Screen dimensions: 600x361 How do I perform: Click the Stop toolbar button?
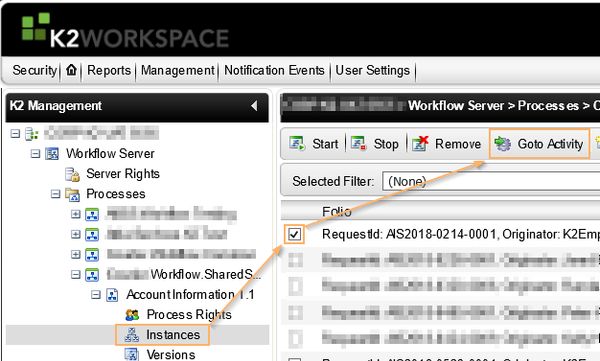(375, 144)
